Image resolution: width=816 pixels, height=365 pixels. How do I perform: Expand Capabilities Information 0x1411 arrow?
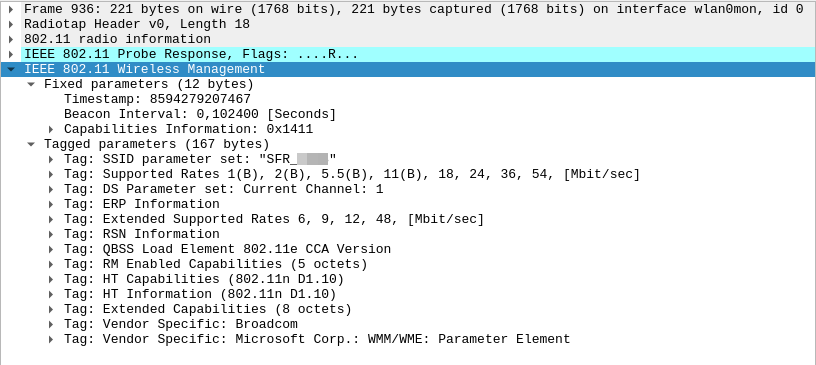(x=51, y=129)
